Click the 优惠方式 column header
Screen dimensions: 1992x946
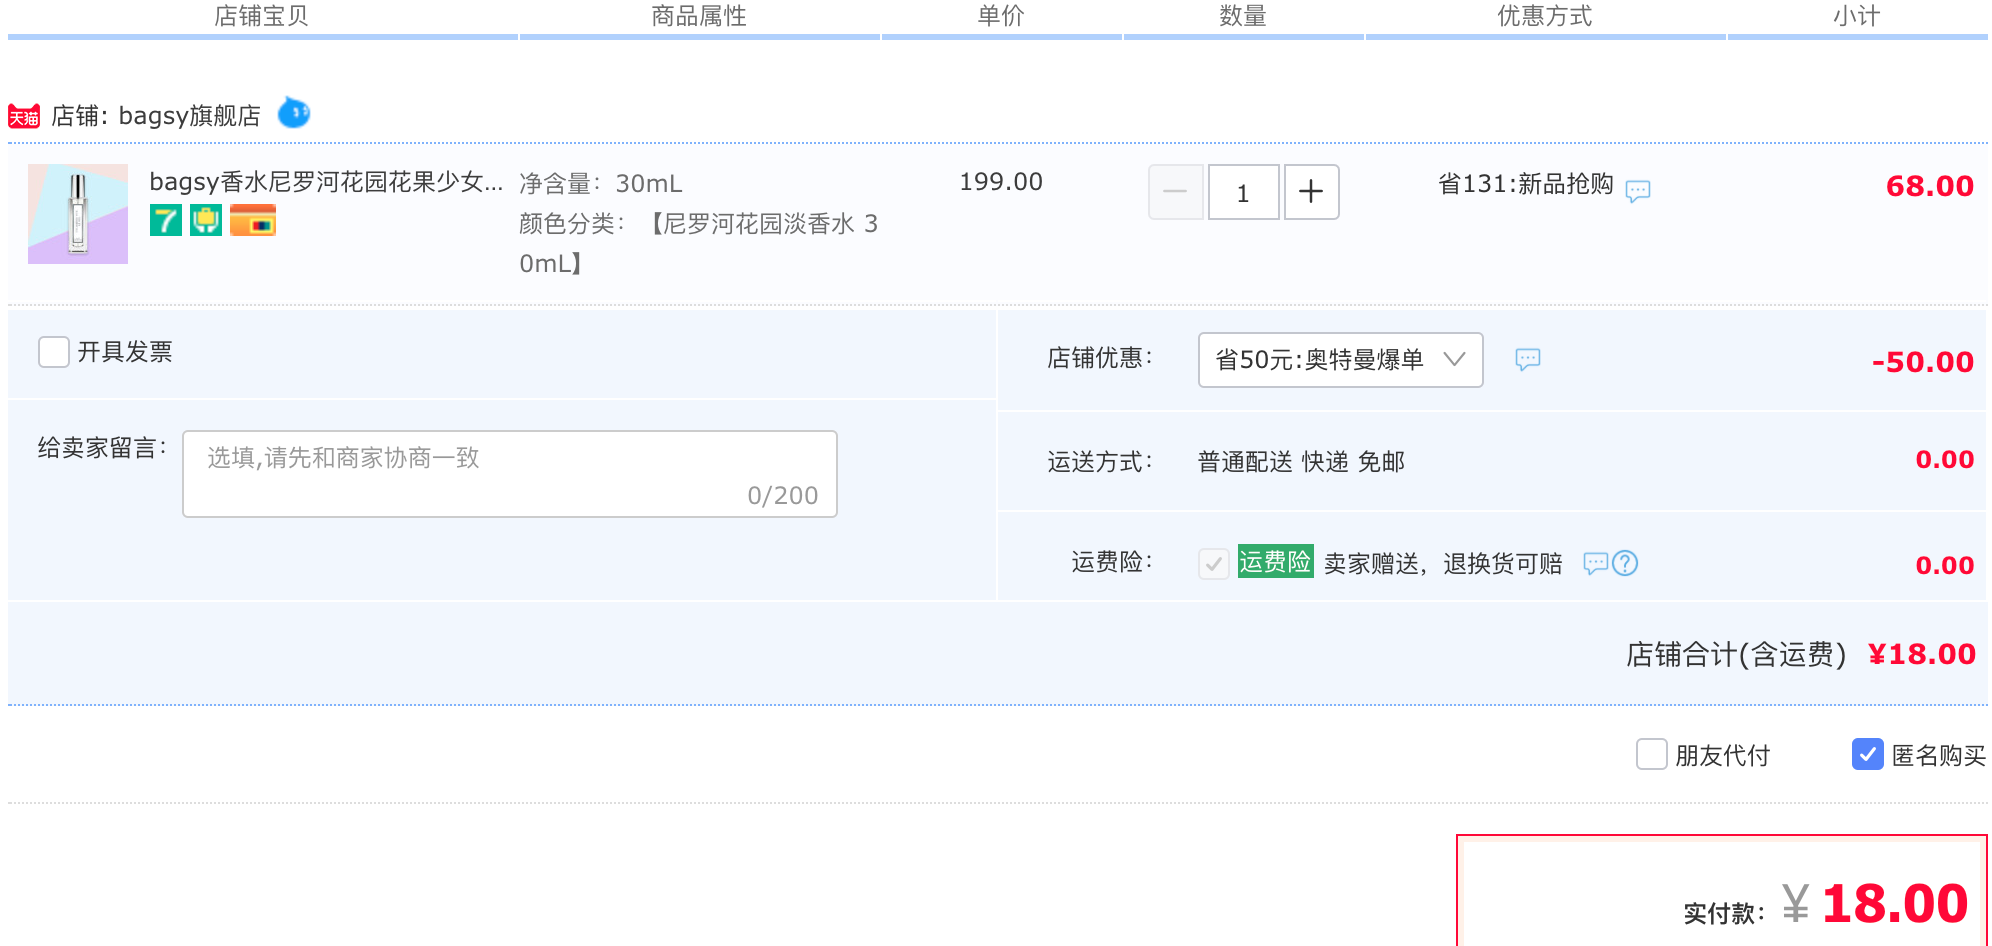(1545, 16)
